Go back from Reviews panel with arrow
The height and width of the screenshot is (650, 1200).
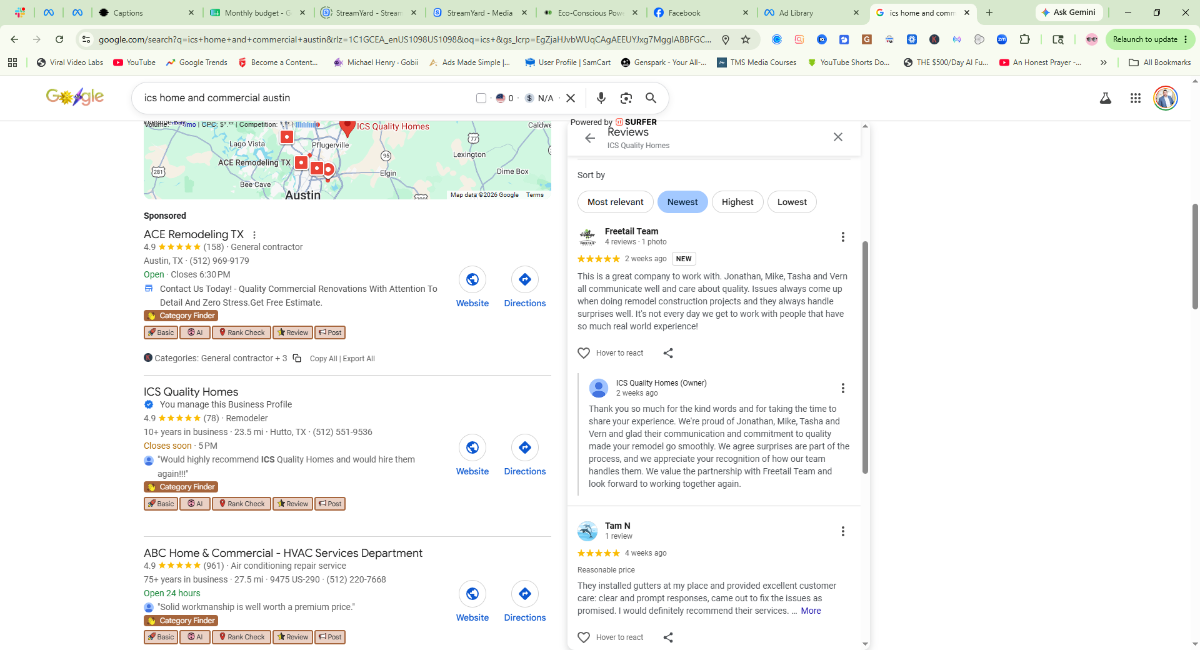click(x=590, y=138)
